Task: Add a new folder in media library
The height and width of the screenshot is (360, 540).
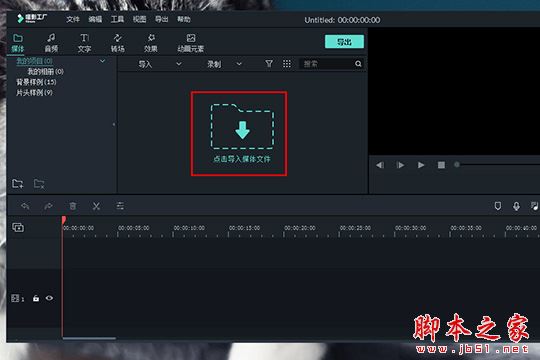Action: click(x=18, y=184)
